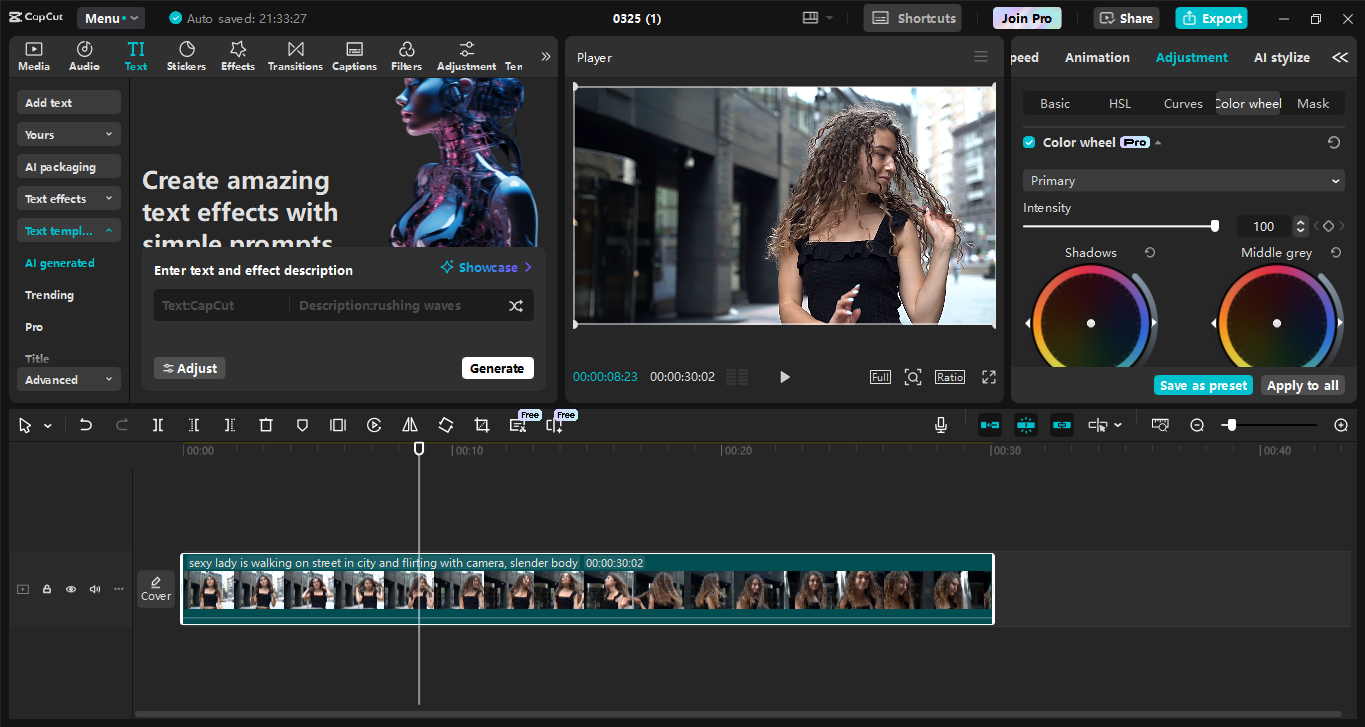Image resolution: width=1365 pixels, height=727 pixels.
Task: Switch to the Animation tab
Action: [x=1097, y=57]
